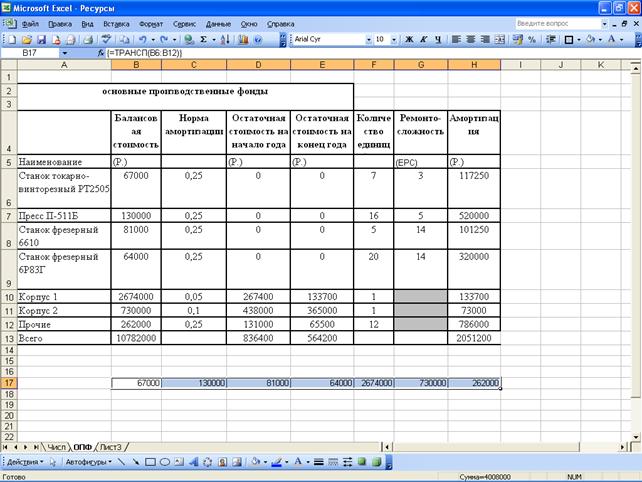Toggle align left formatting
642x482 pixels.
coord(456,39)
